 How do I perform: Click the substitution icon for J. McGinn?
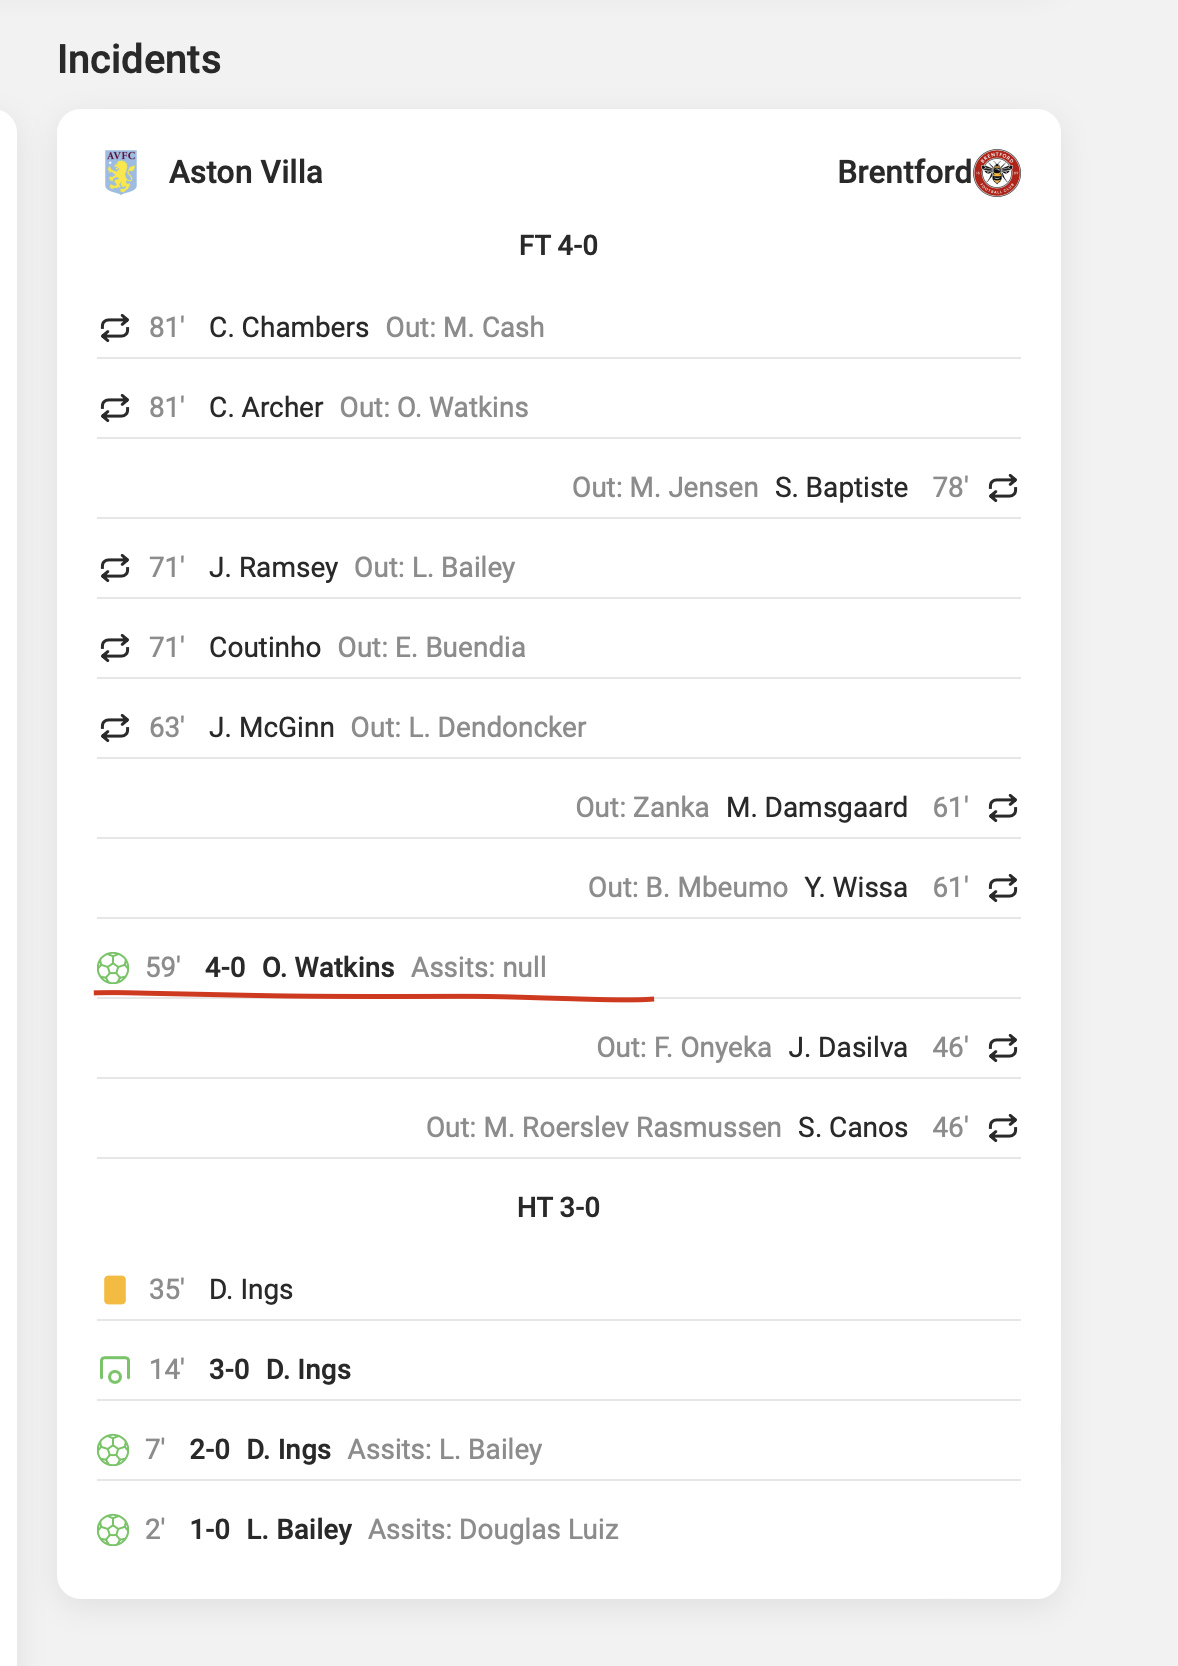pyautogui.click(x=114, y=727)
